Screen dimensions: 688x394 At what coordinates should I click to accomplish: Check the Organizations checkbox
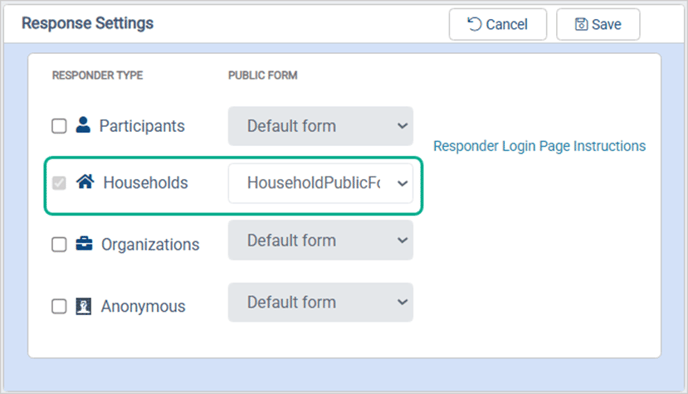coord(59,244)
